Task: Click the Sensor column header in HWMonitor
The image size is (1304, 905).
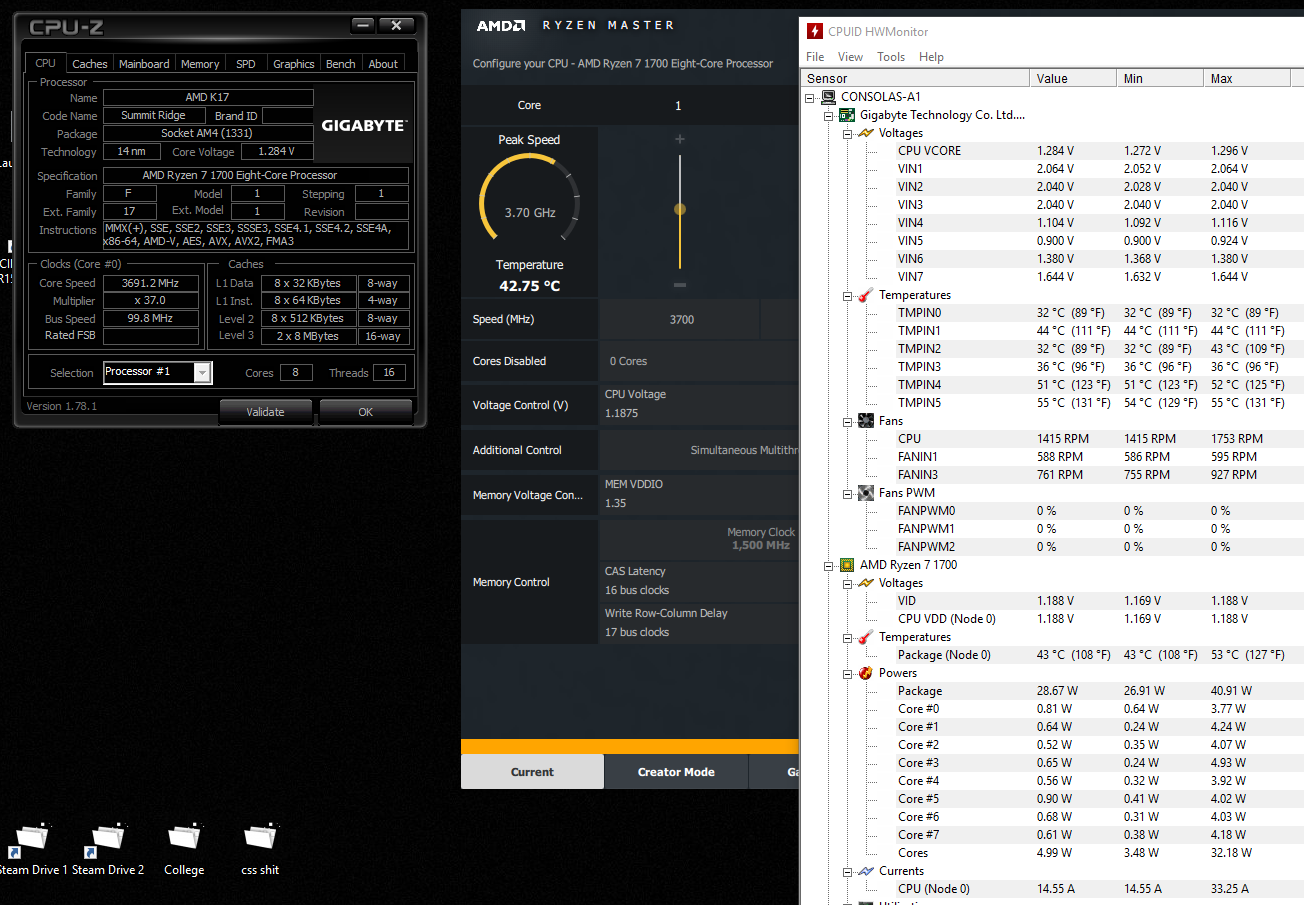Action: pyautogui.click(x=916, y=78)
